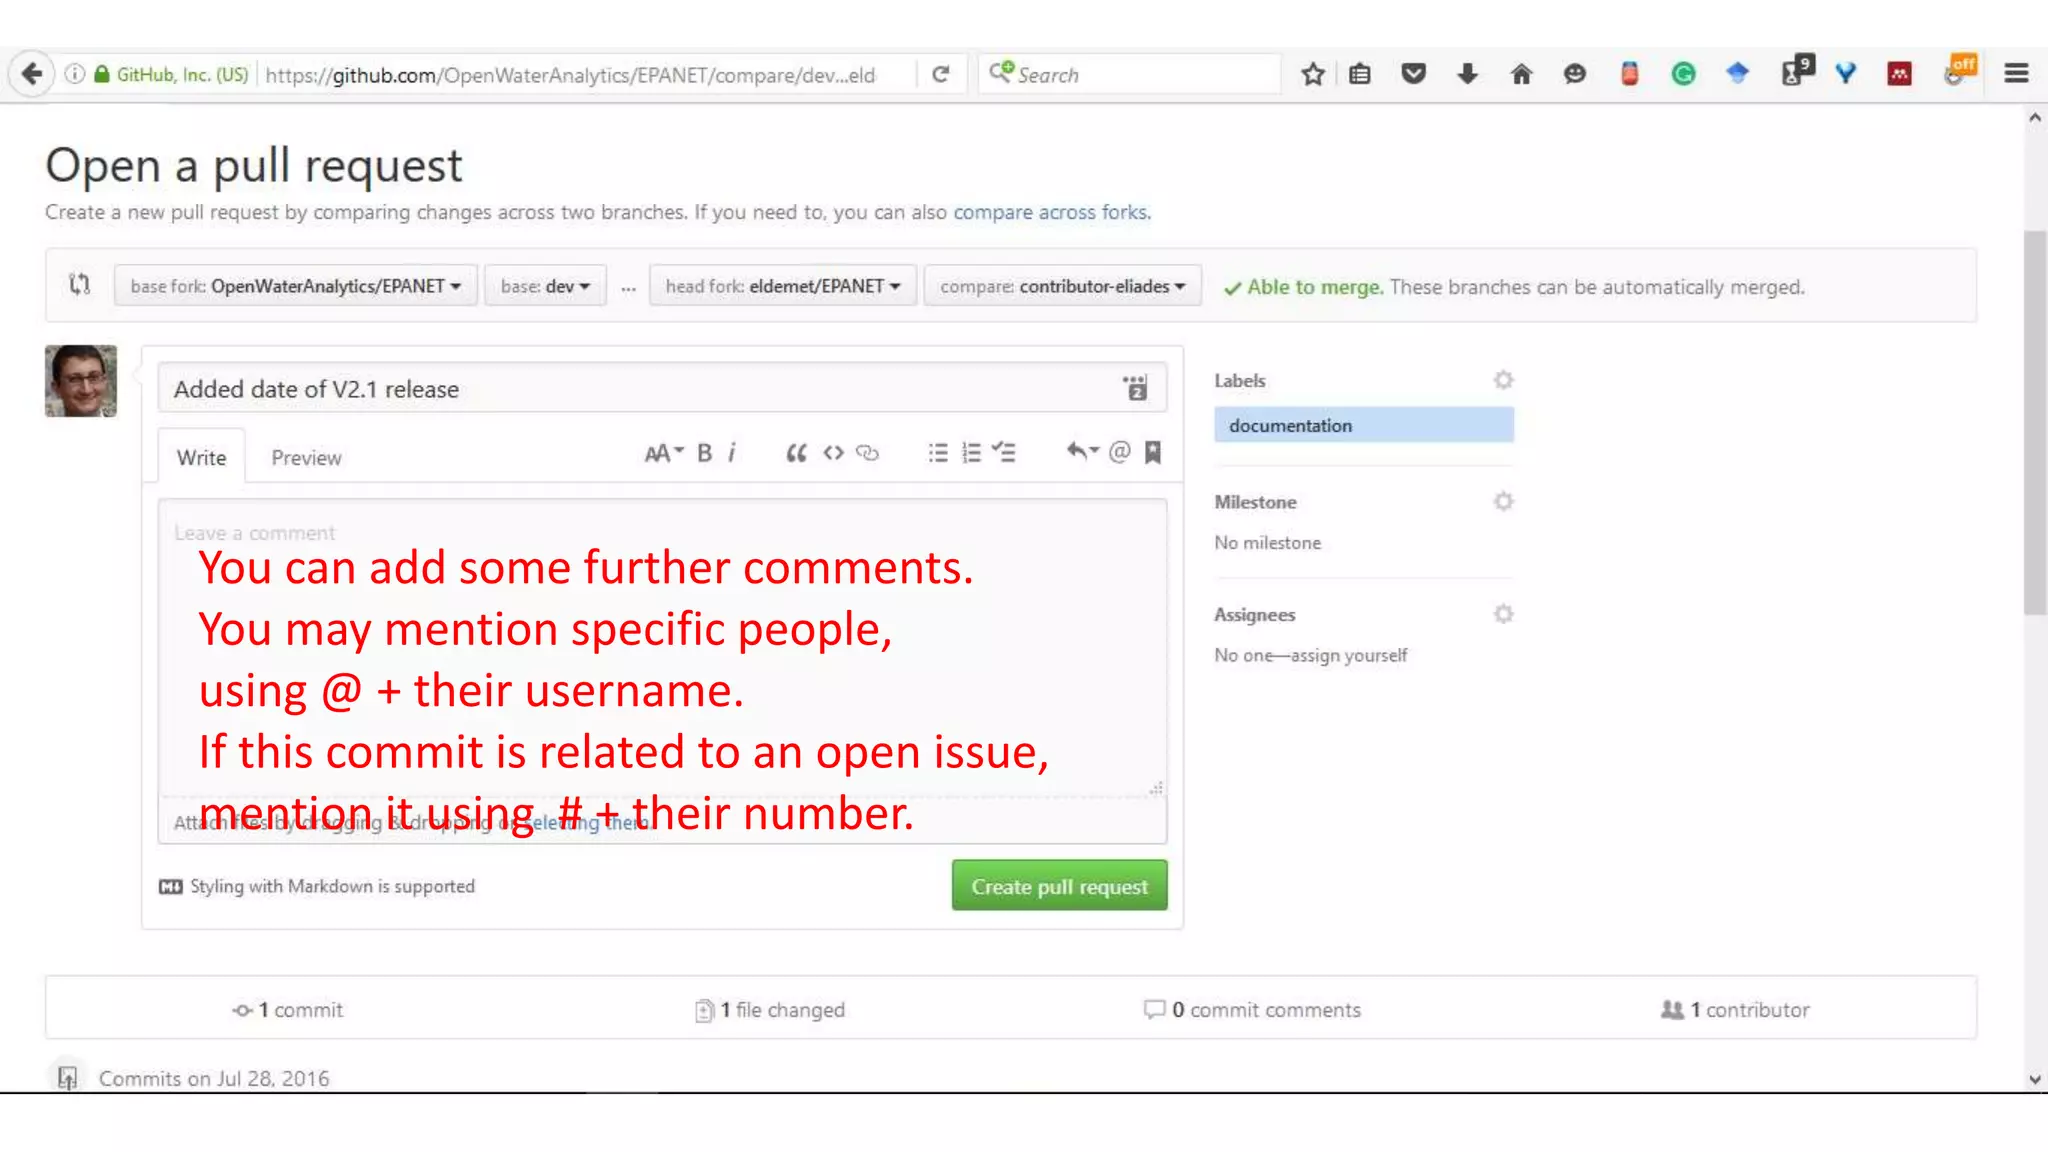This screenshot has height=1152, width=2048.
Task: Open the browser hamburger menu
Action: point(2016,74)
